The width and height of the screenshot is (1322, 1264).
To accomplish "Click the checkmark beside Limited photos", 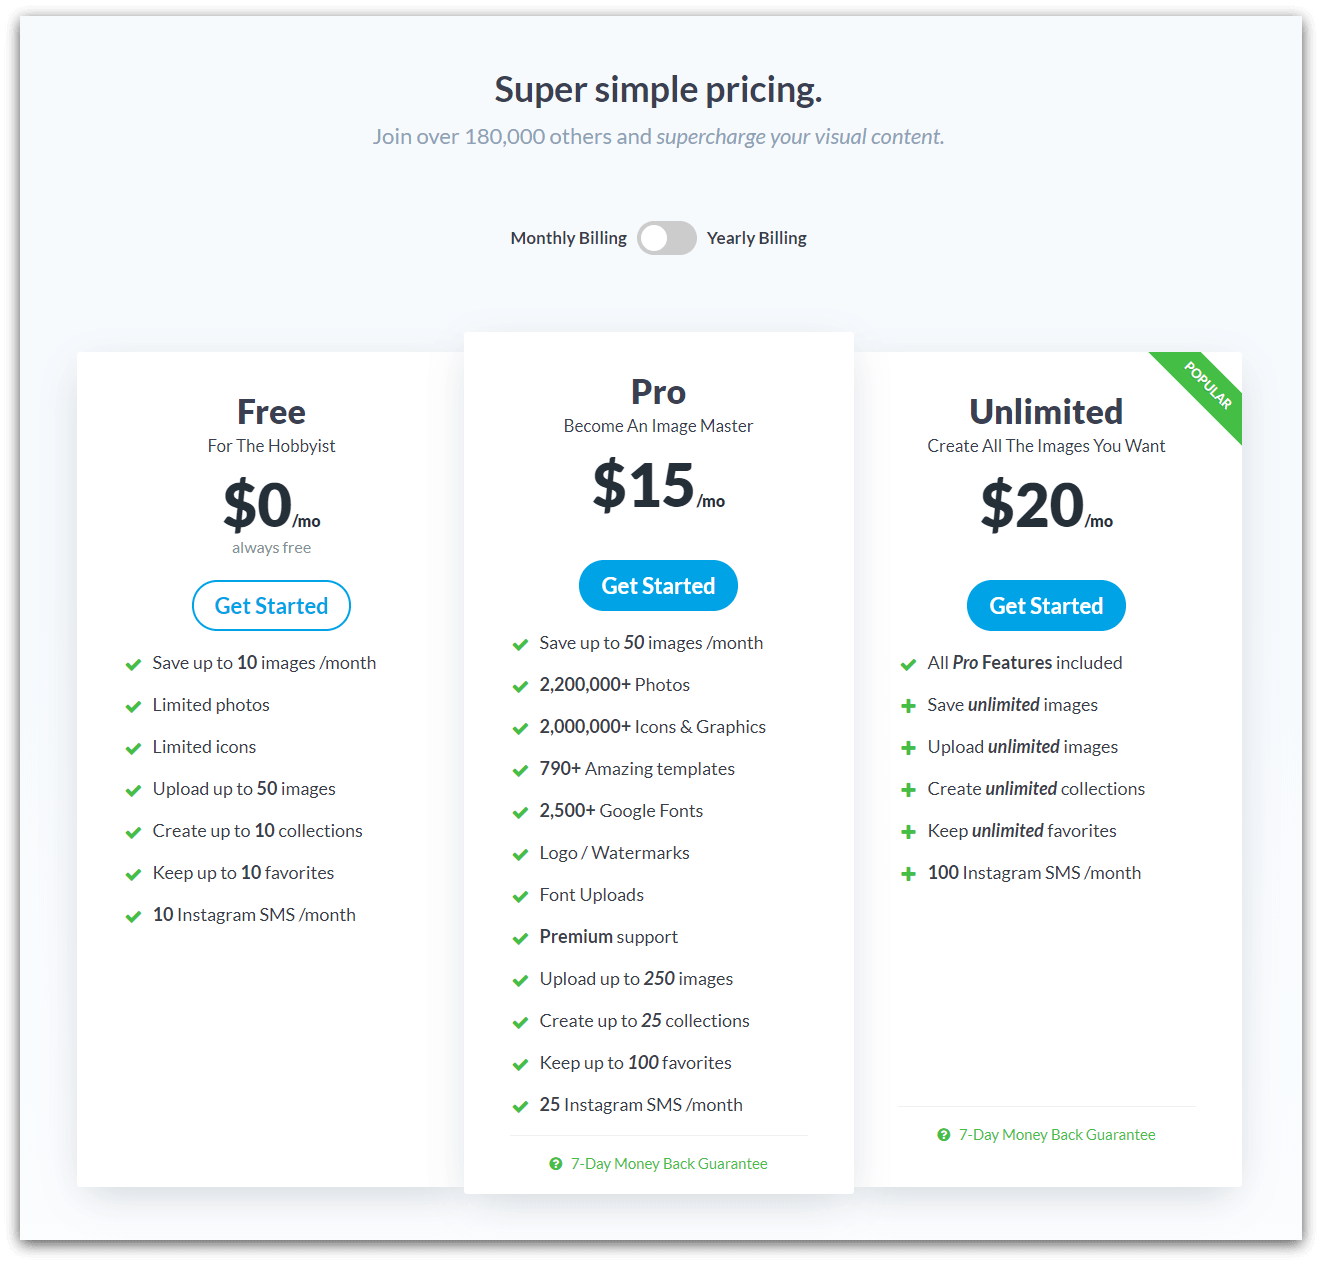I will pos(133,706).
